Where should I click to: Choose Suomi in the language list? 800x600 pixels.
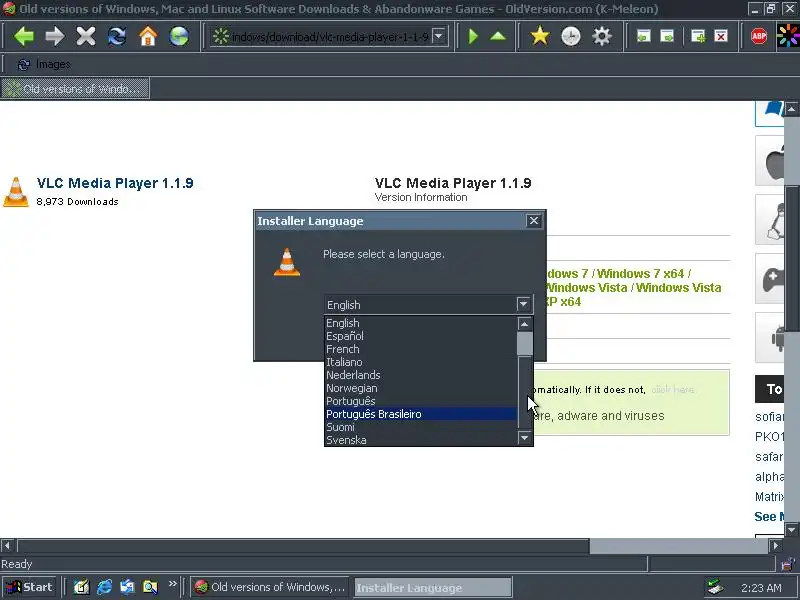pos(421,427)
